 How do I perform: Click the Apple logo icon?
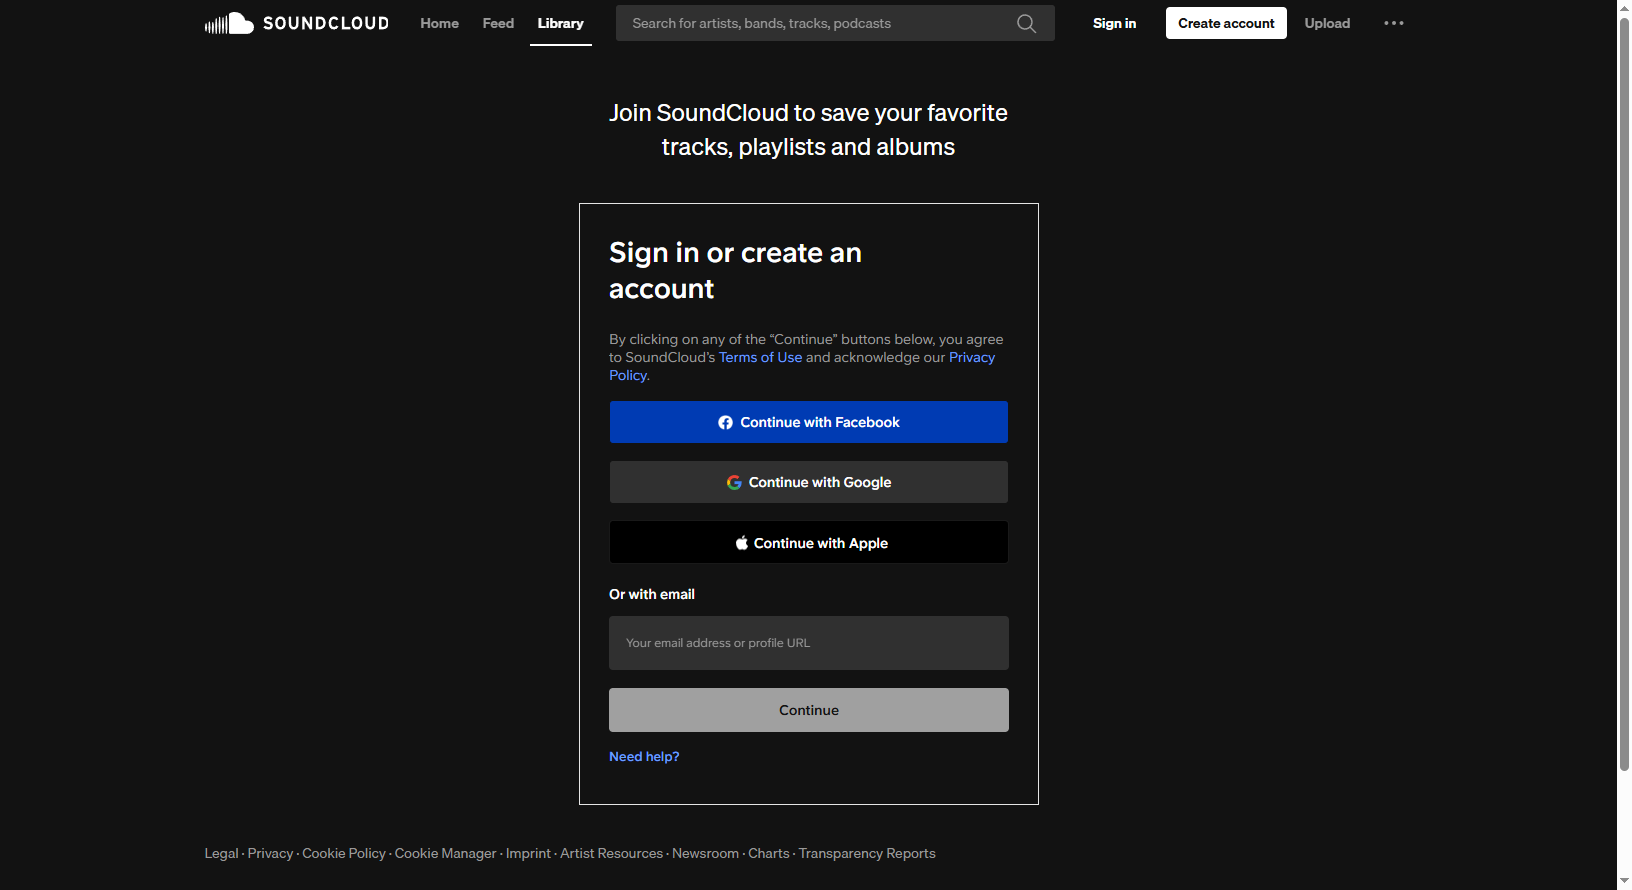point(741,543)
